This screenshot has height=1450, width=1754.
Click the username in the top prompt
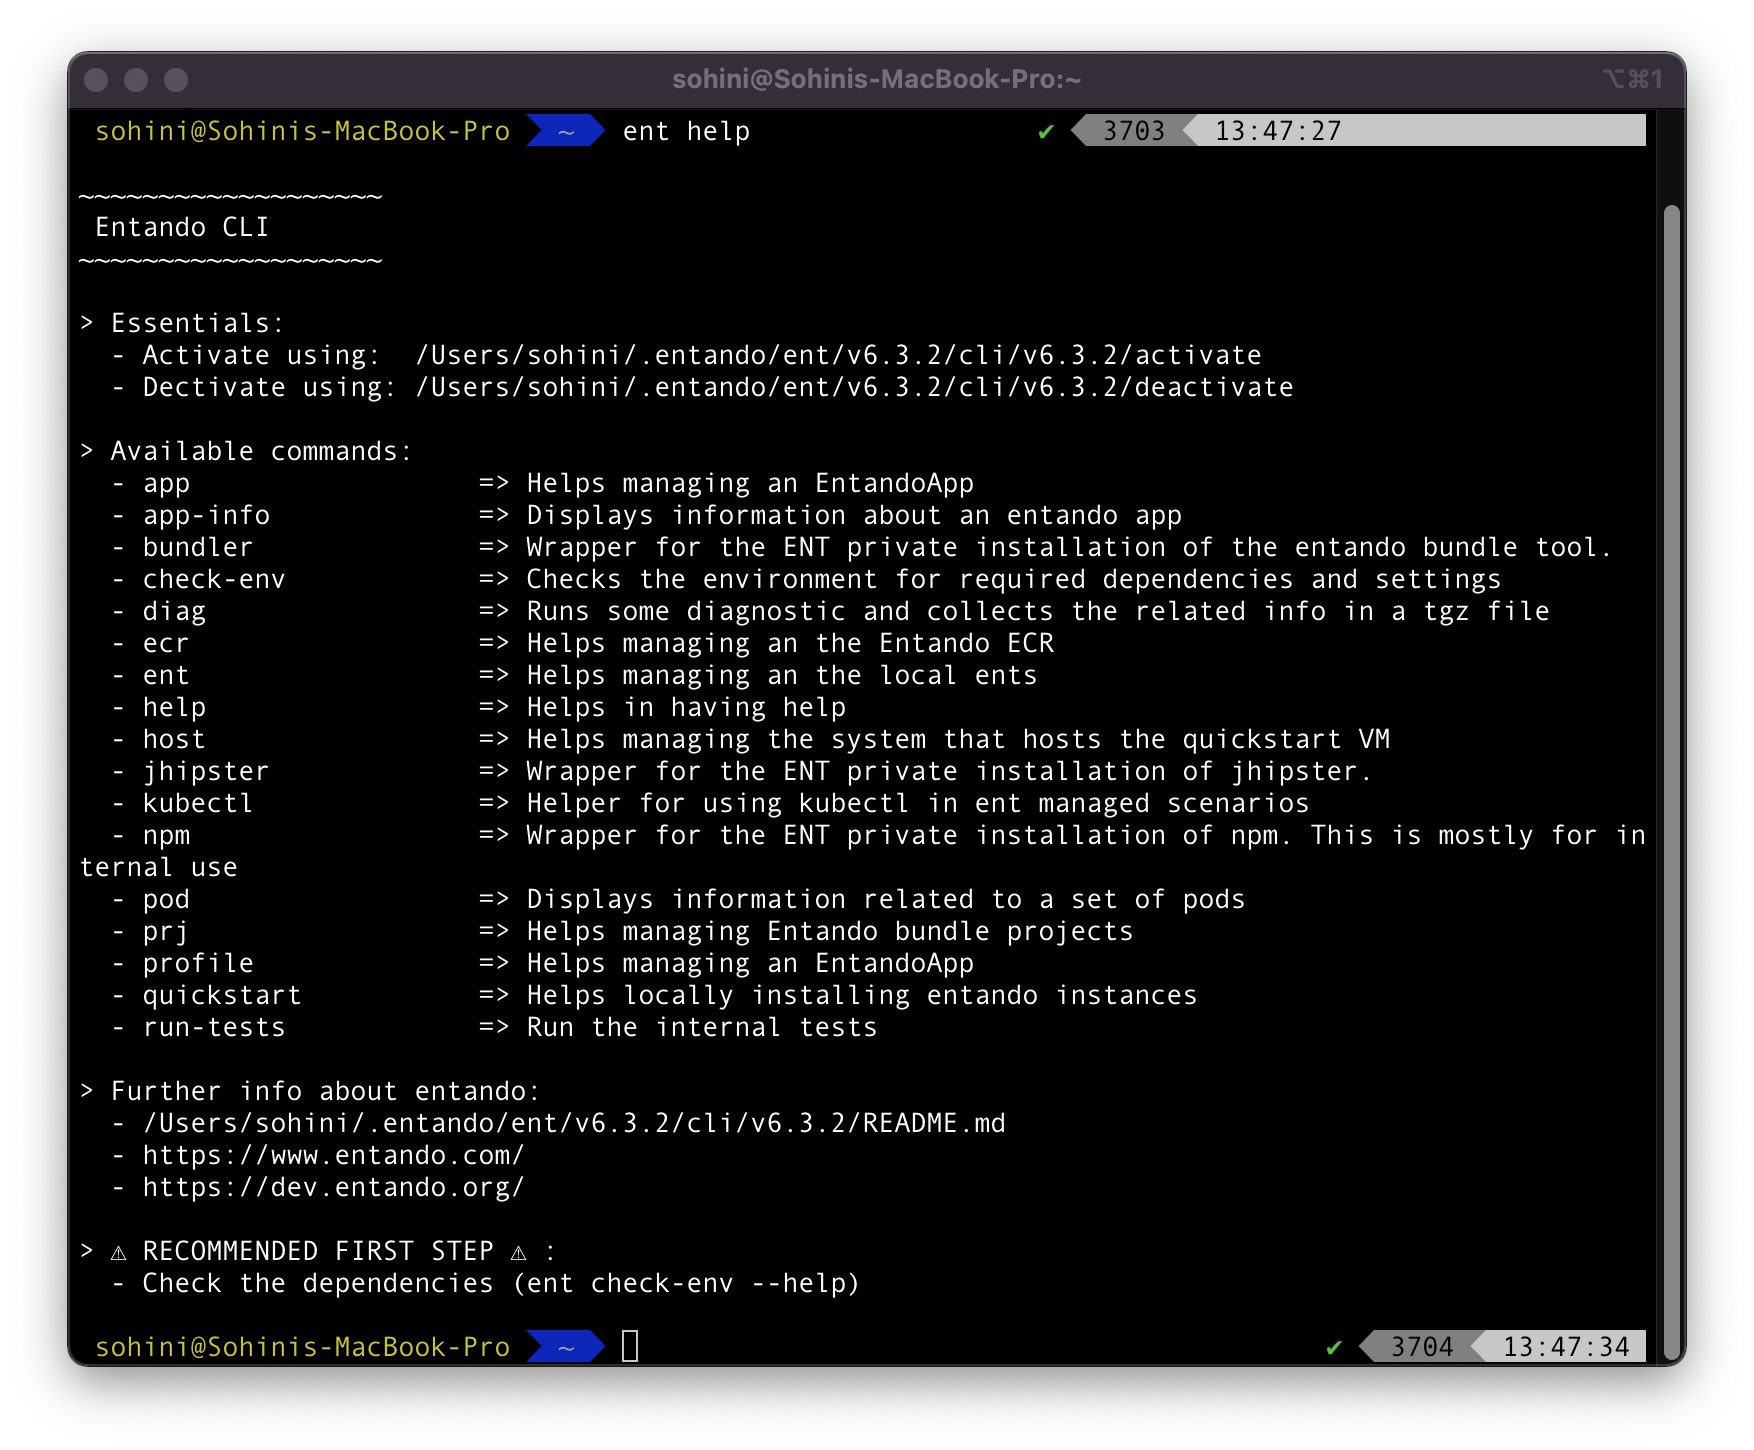(x=302, y=131)
